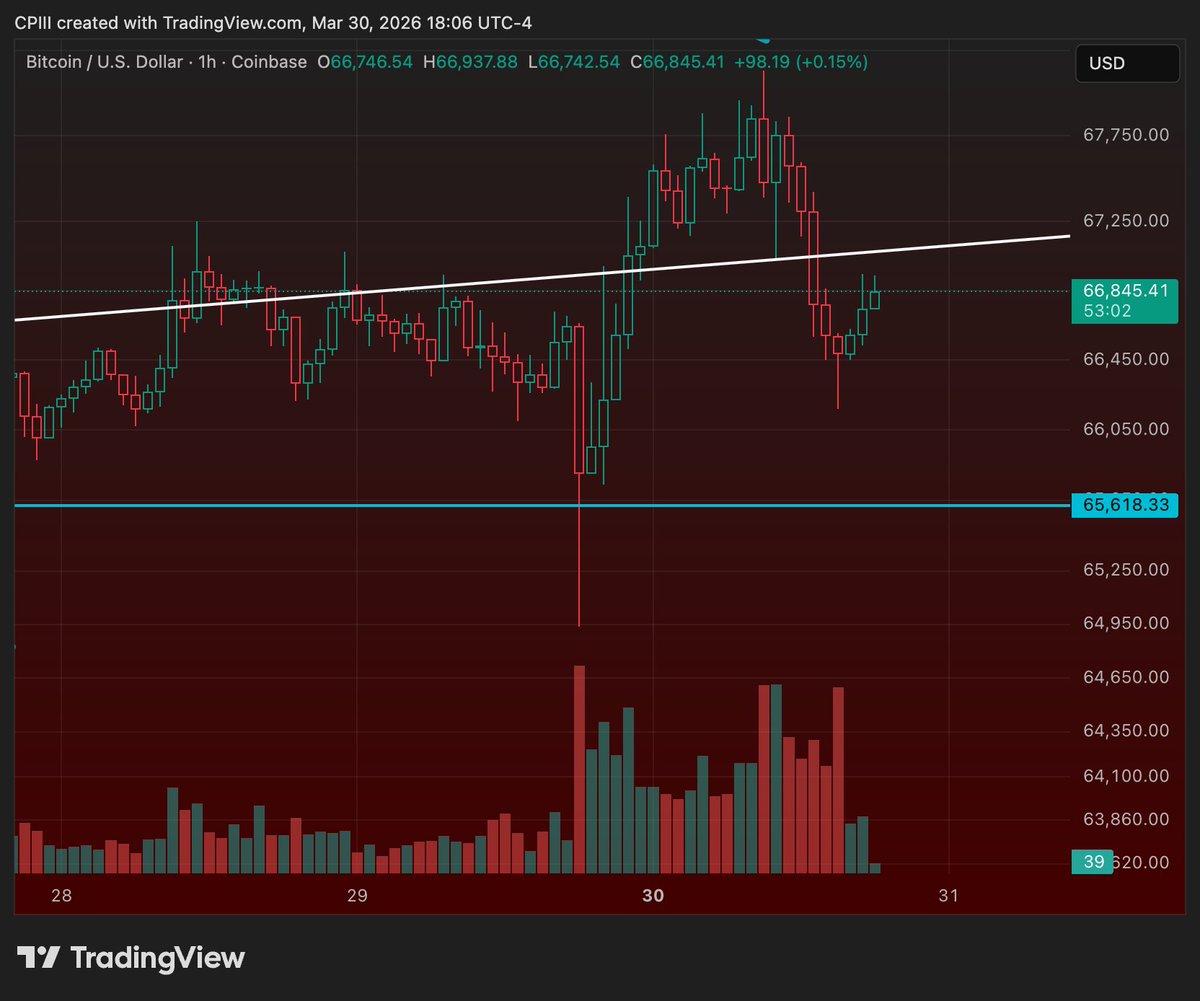Click the 65,250.00 price axis label

pyautogui.click(x=1125, y=570)
